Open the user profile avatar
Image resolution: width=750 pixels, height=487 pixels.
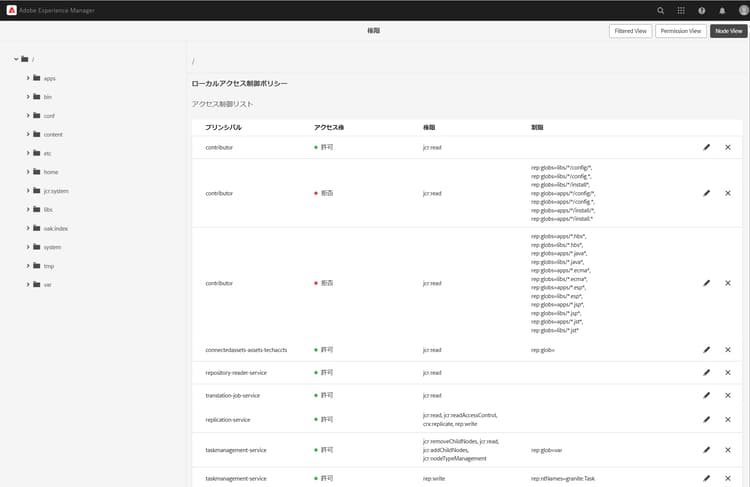tap(744, 11)
